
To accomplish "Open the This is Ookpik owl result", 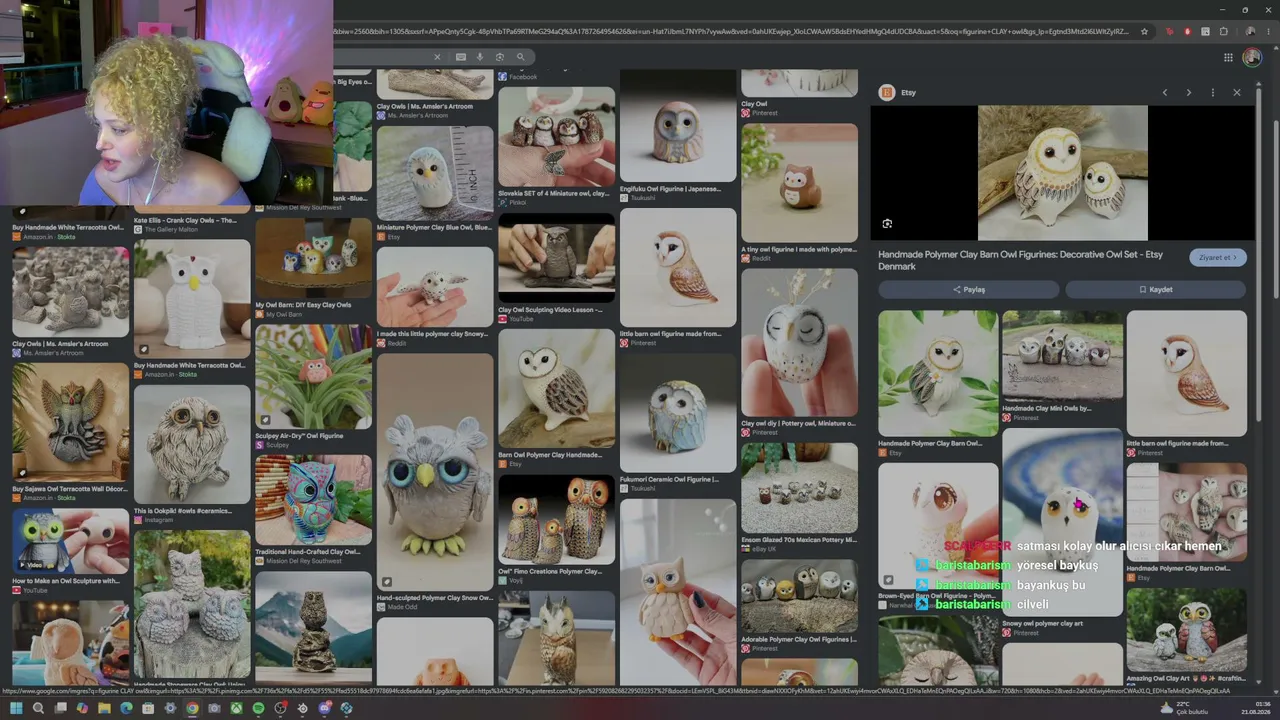I will [192, 445].
